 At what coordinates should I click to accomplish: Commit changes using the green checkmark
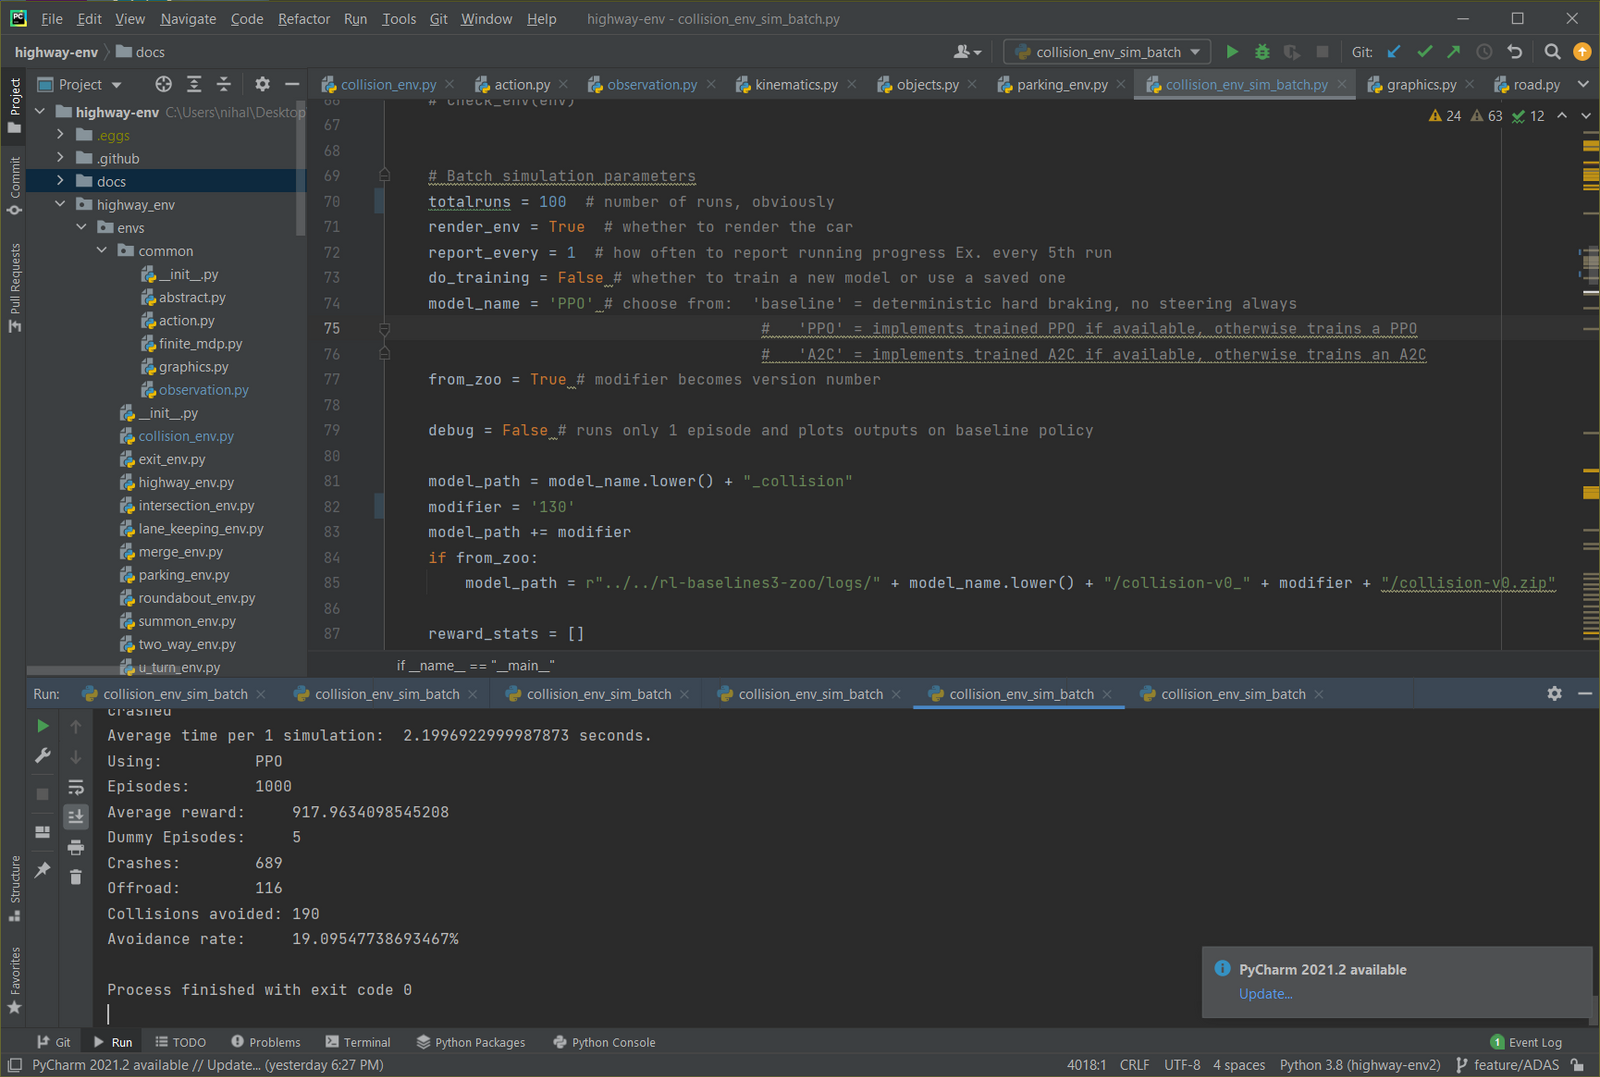click(1424, 52)
